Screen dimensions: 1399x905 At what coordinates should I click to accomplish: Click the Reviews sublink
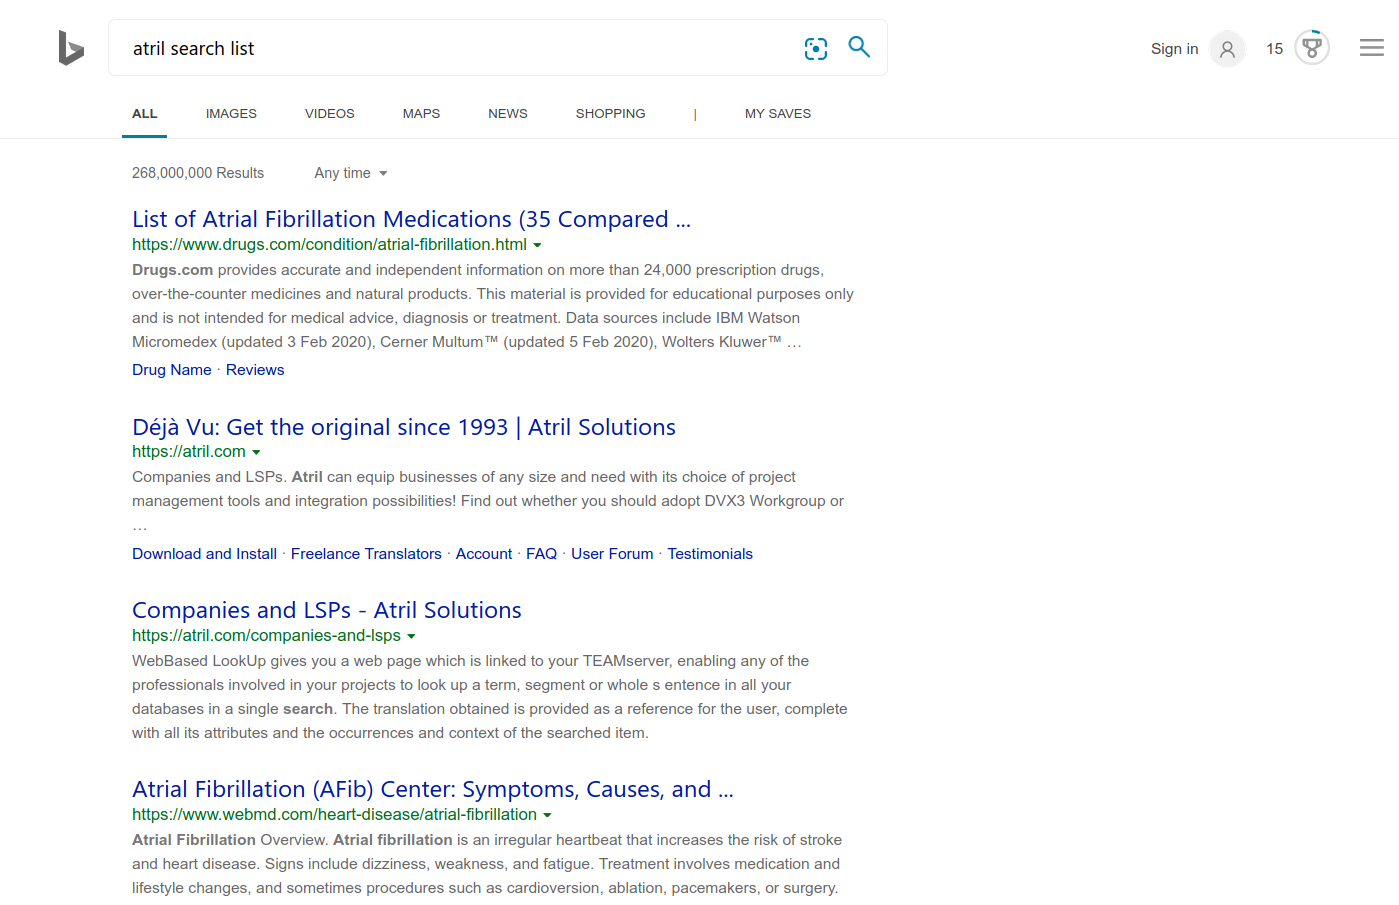(255, 370)
